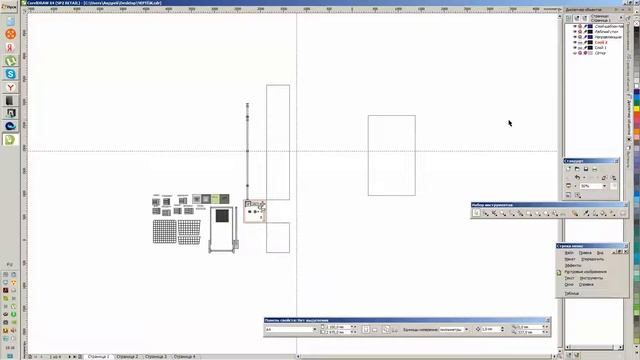This screenshot has height=360, width=640.
Task: Switch to Страница 2 page tab
Action: tap(127, 357)
